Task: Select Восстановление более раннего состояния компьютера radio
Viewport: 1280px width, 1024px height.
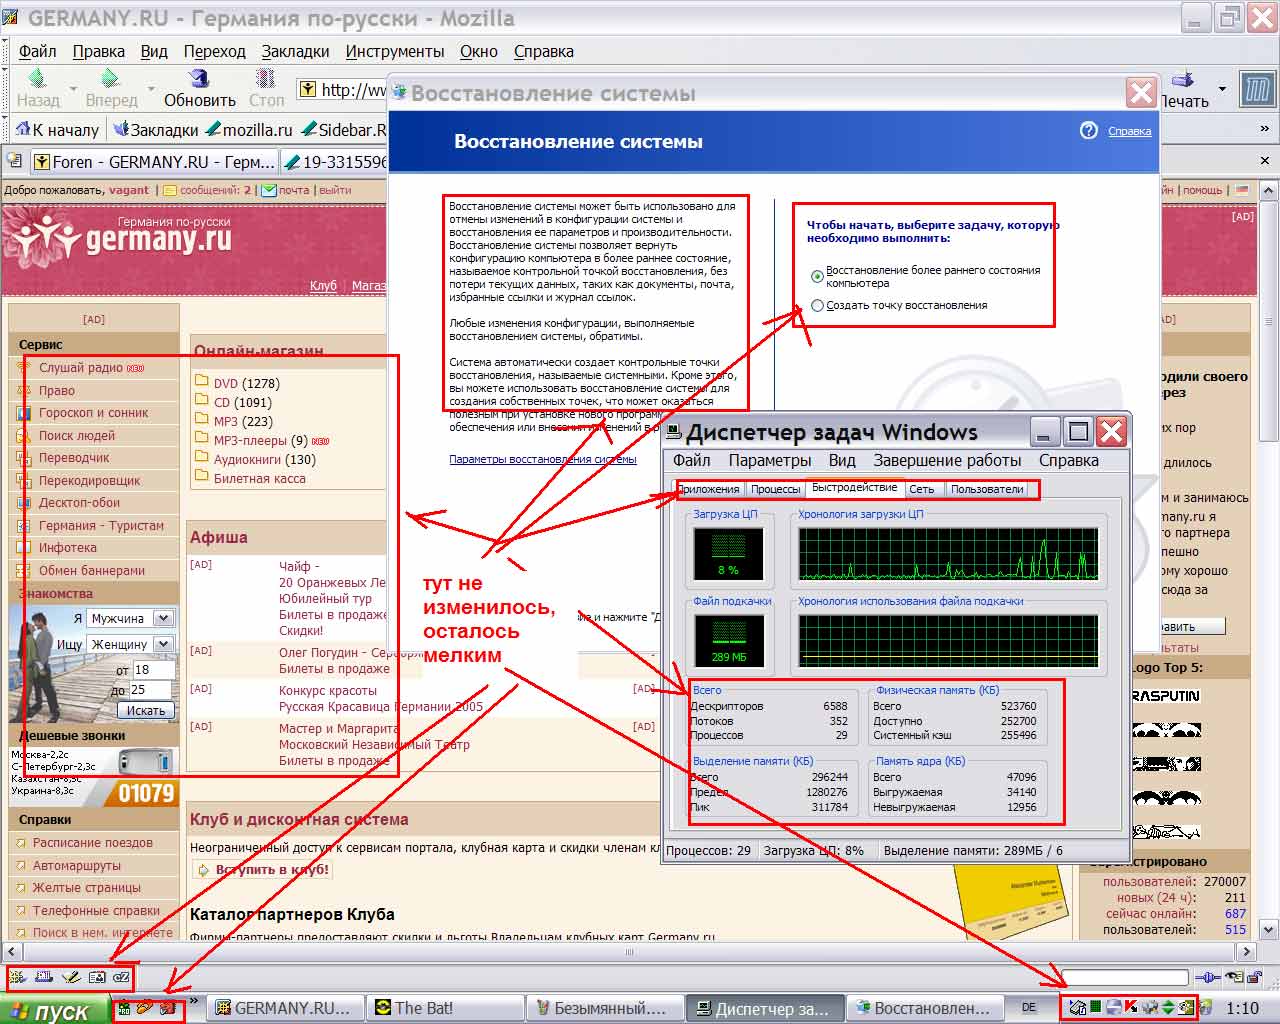Action: 818,276
